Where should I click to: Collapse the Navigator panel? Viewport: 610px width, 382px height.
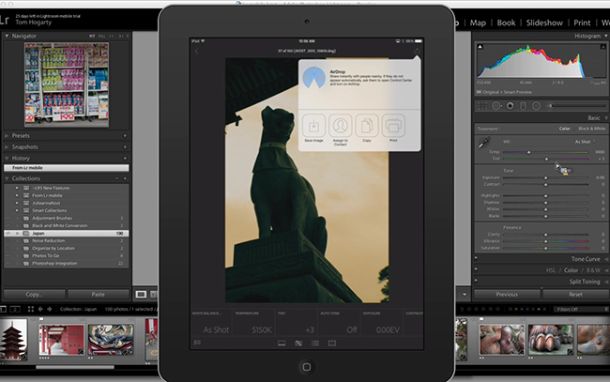[7, 36]
